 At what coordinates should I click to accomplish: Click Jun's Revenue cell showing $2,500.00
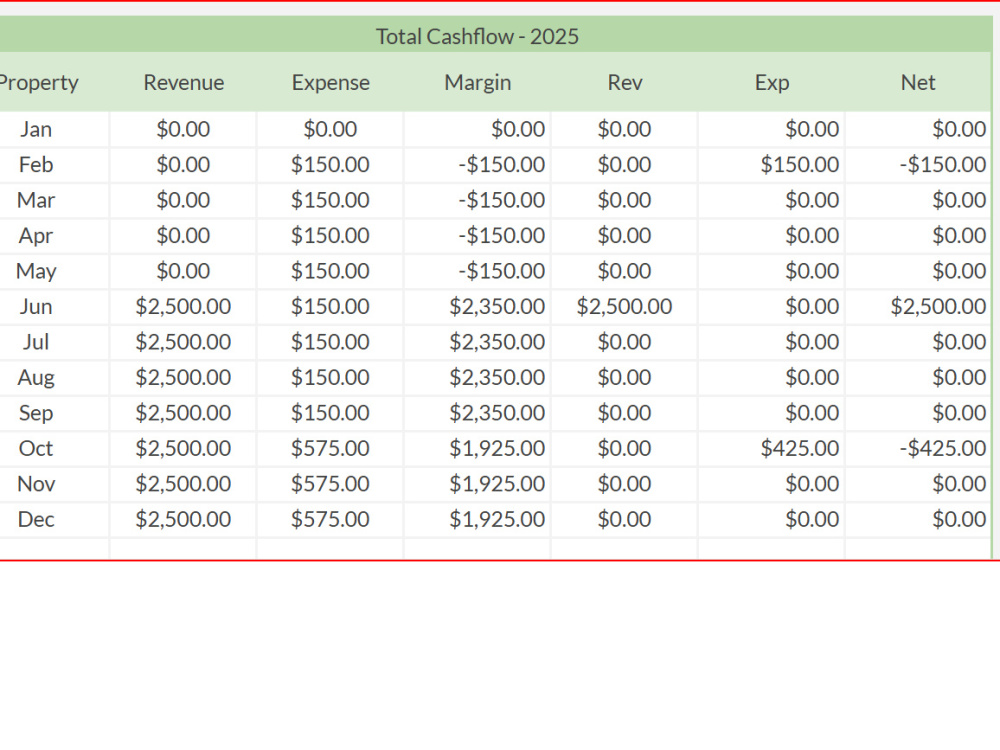pyautogui.click(x=184, y=307)
